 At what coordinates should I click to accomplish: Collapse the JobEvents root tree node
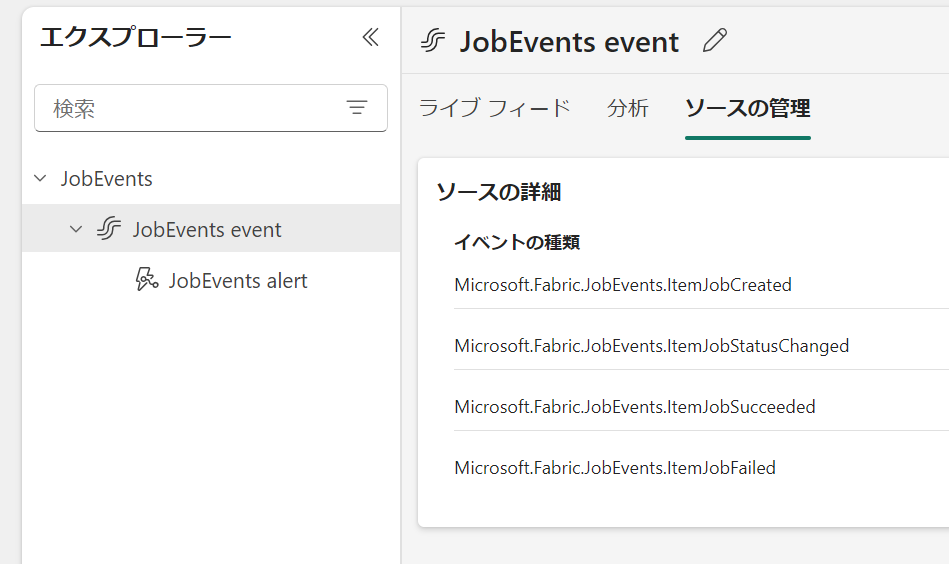41,179
